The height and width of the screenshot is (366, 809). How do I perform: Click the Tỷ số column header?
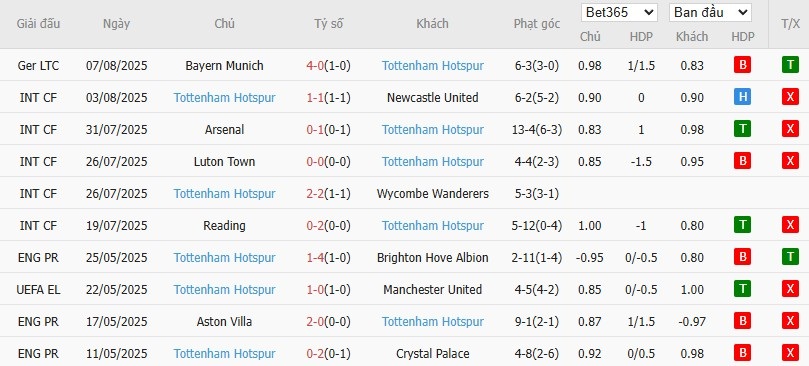(x=329, y=24)
